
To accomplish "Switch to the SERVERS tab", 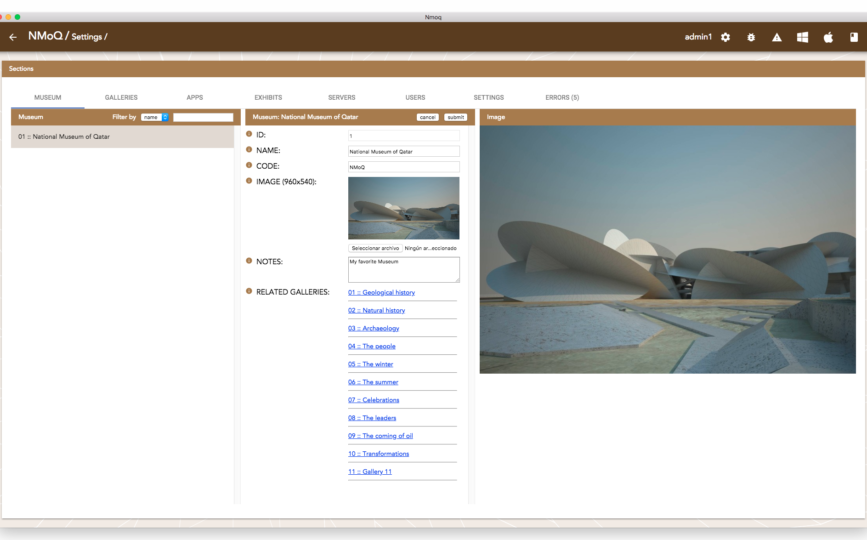I will pos(342,97).
